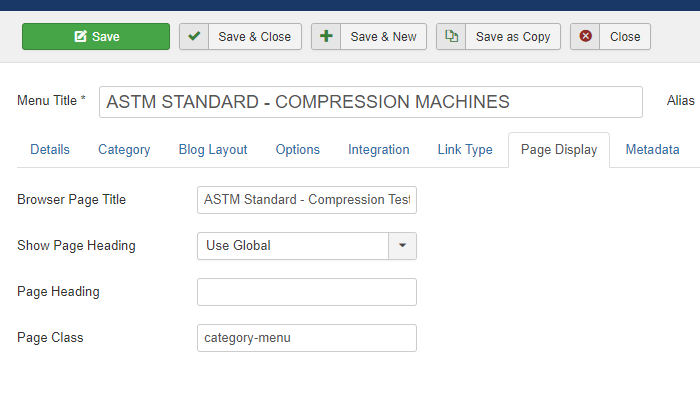The image size is (700, 404).
Task: Click the green checkmark icon
Action: coord(194,36)
